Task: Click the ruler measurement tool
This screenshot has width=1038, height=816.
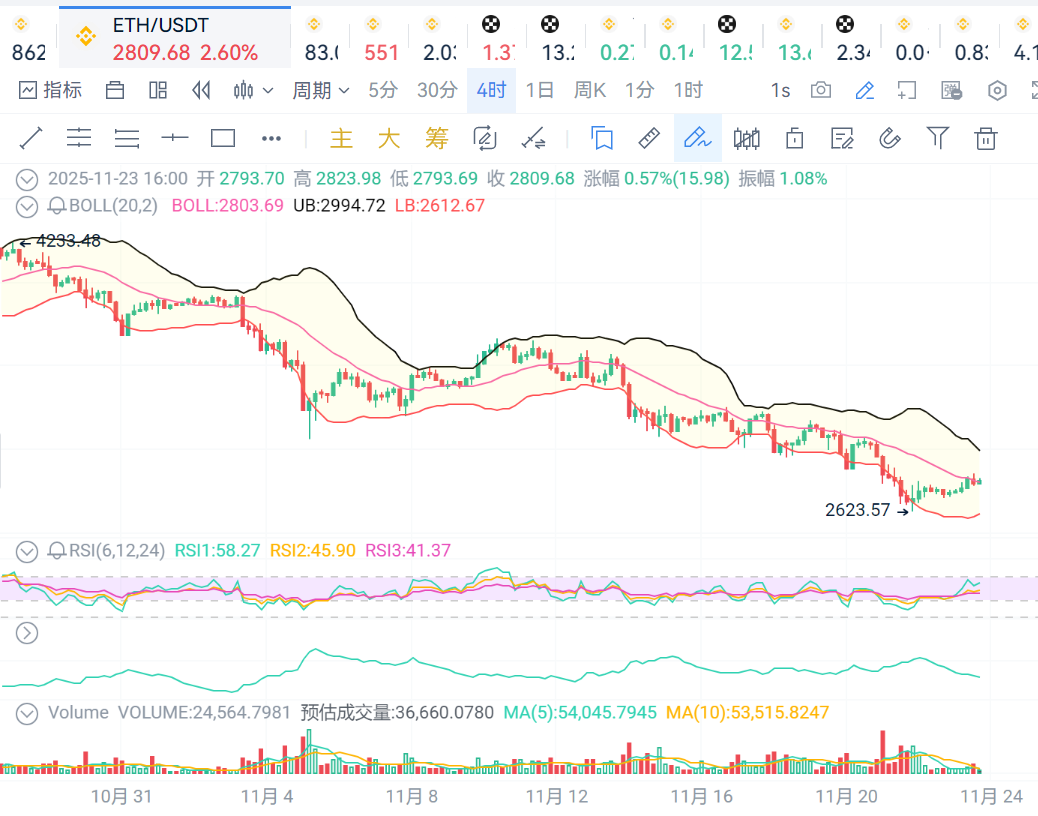Action: [649, 138]
